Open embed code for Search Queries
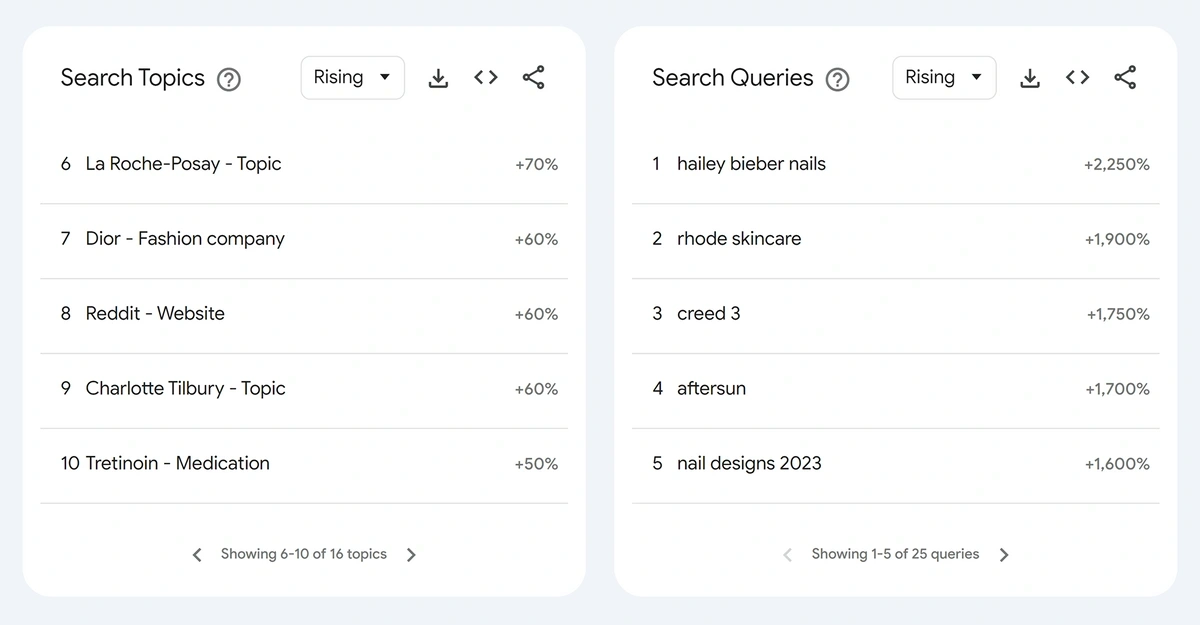 point(1077,78)
